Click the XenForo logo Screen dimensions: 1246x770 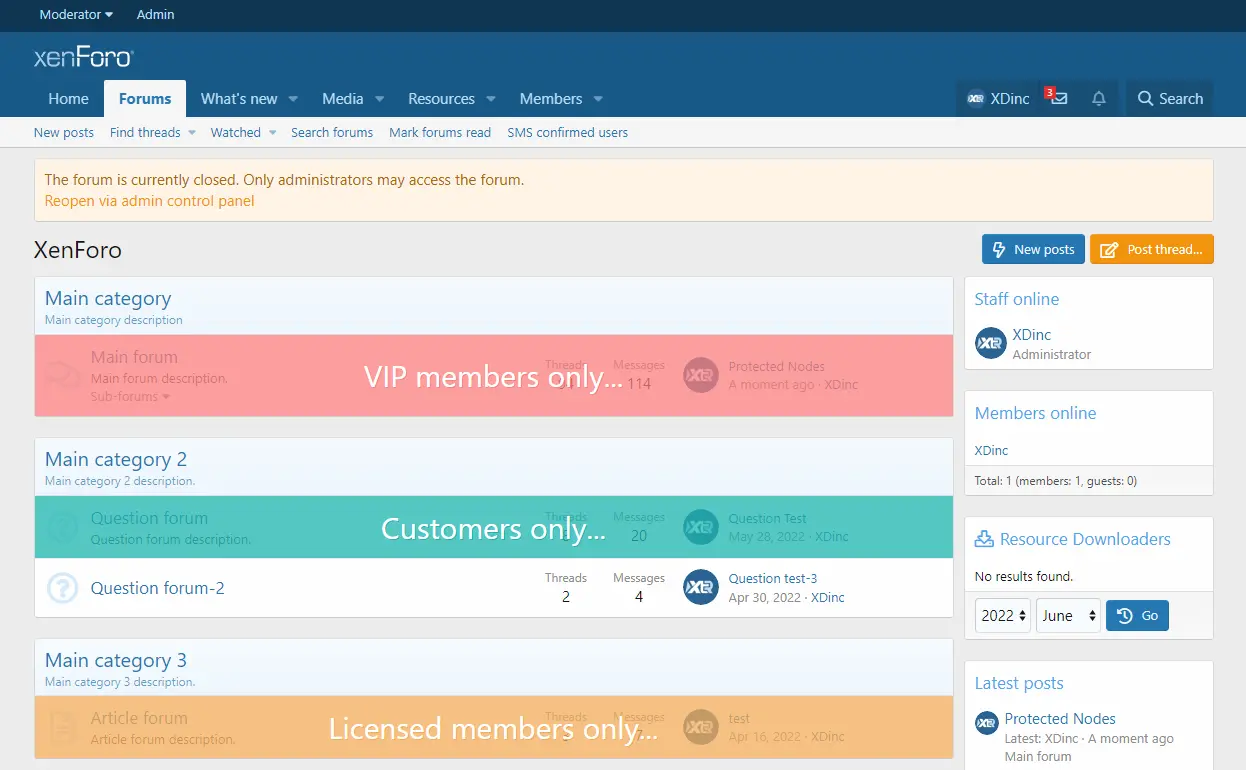coord(84,57)
